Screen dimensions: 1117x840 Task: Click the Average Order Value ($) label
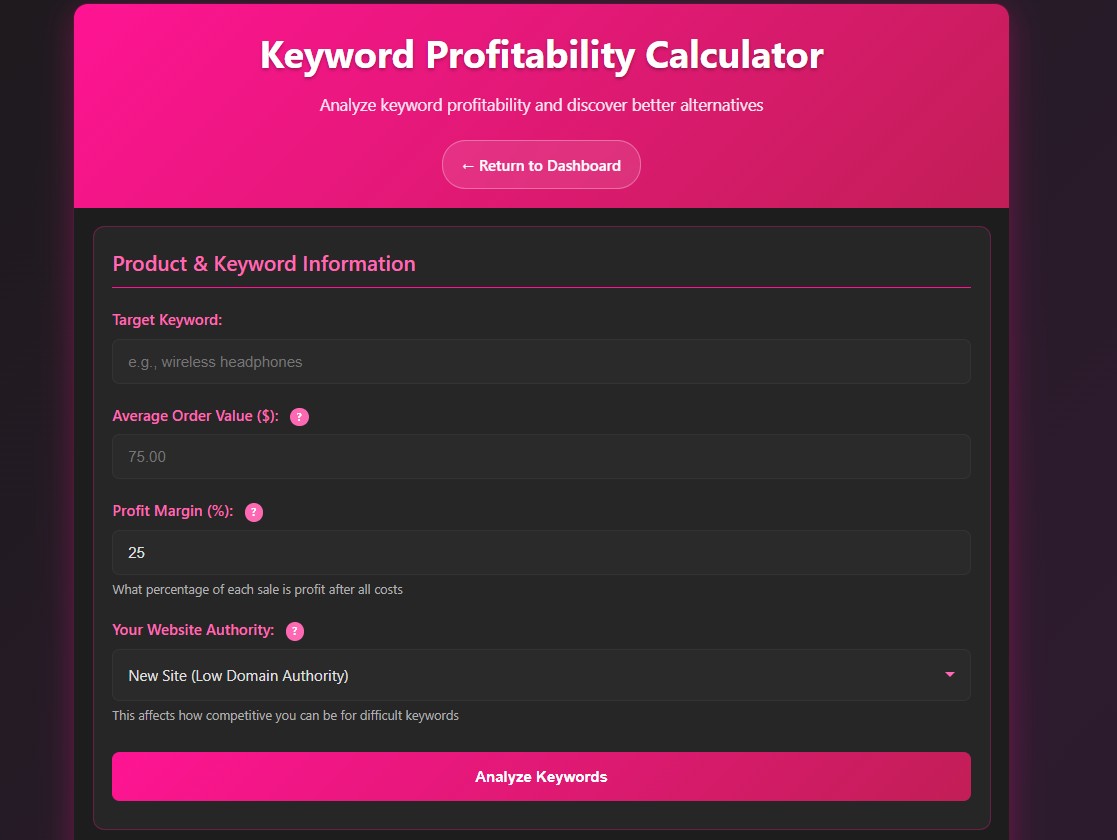pos(195,416)
